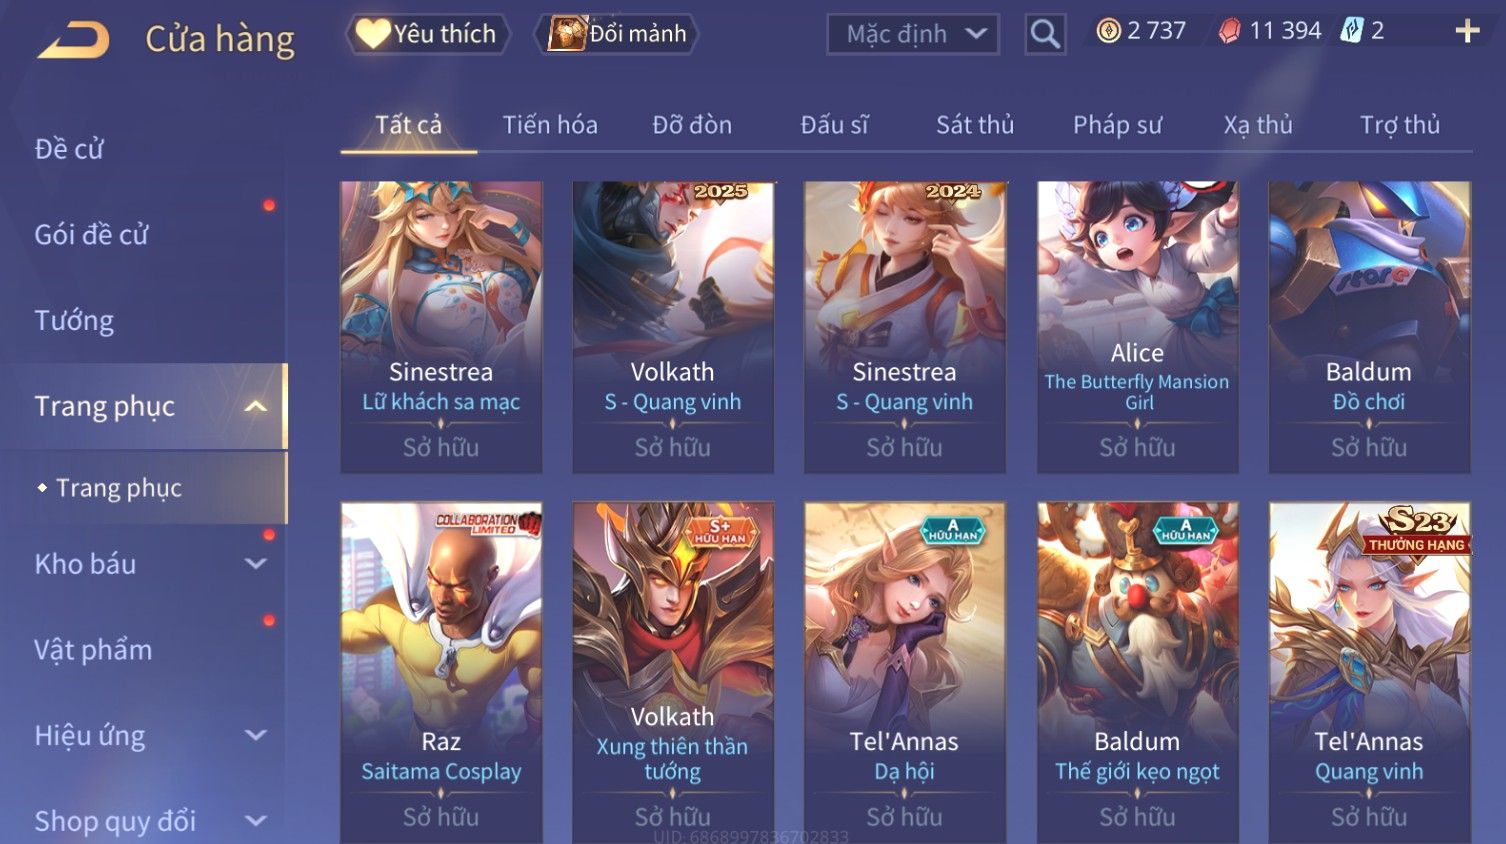
Task: Open Yêu thích with heart icon
Action: point(428,34)
